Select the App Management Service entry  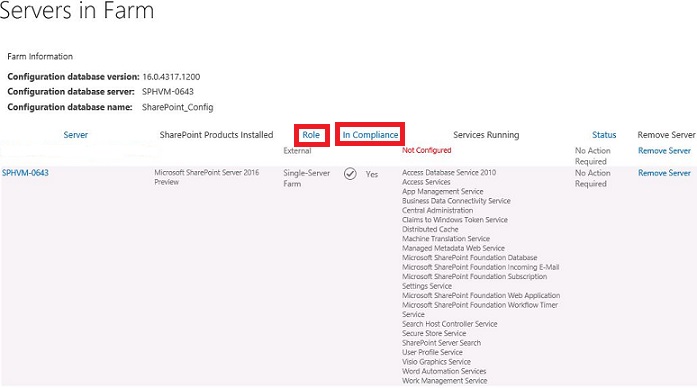443,192
